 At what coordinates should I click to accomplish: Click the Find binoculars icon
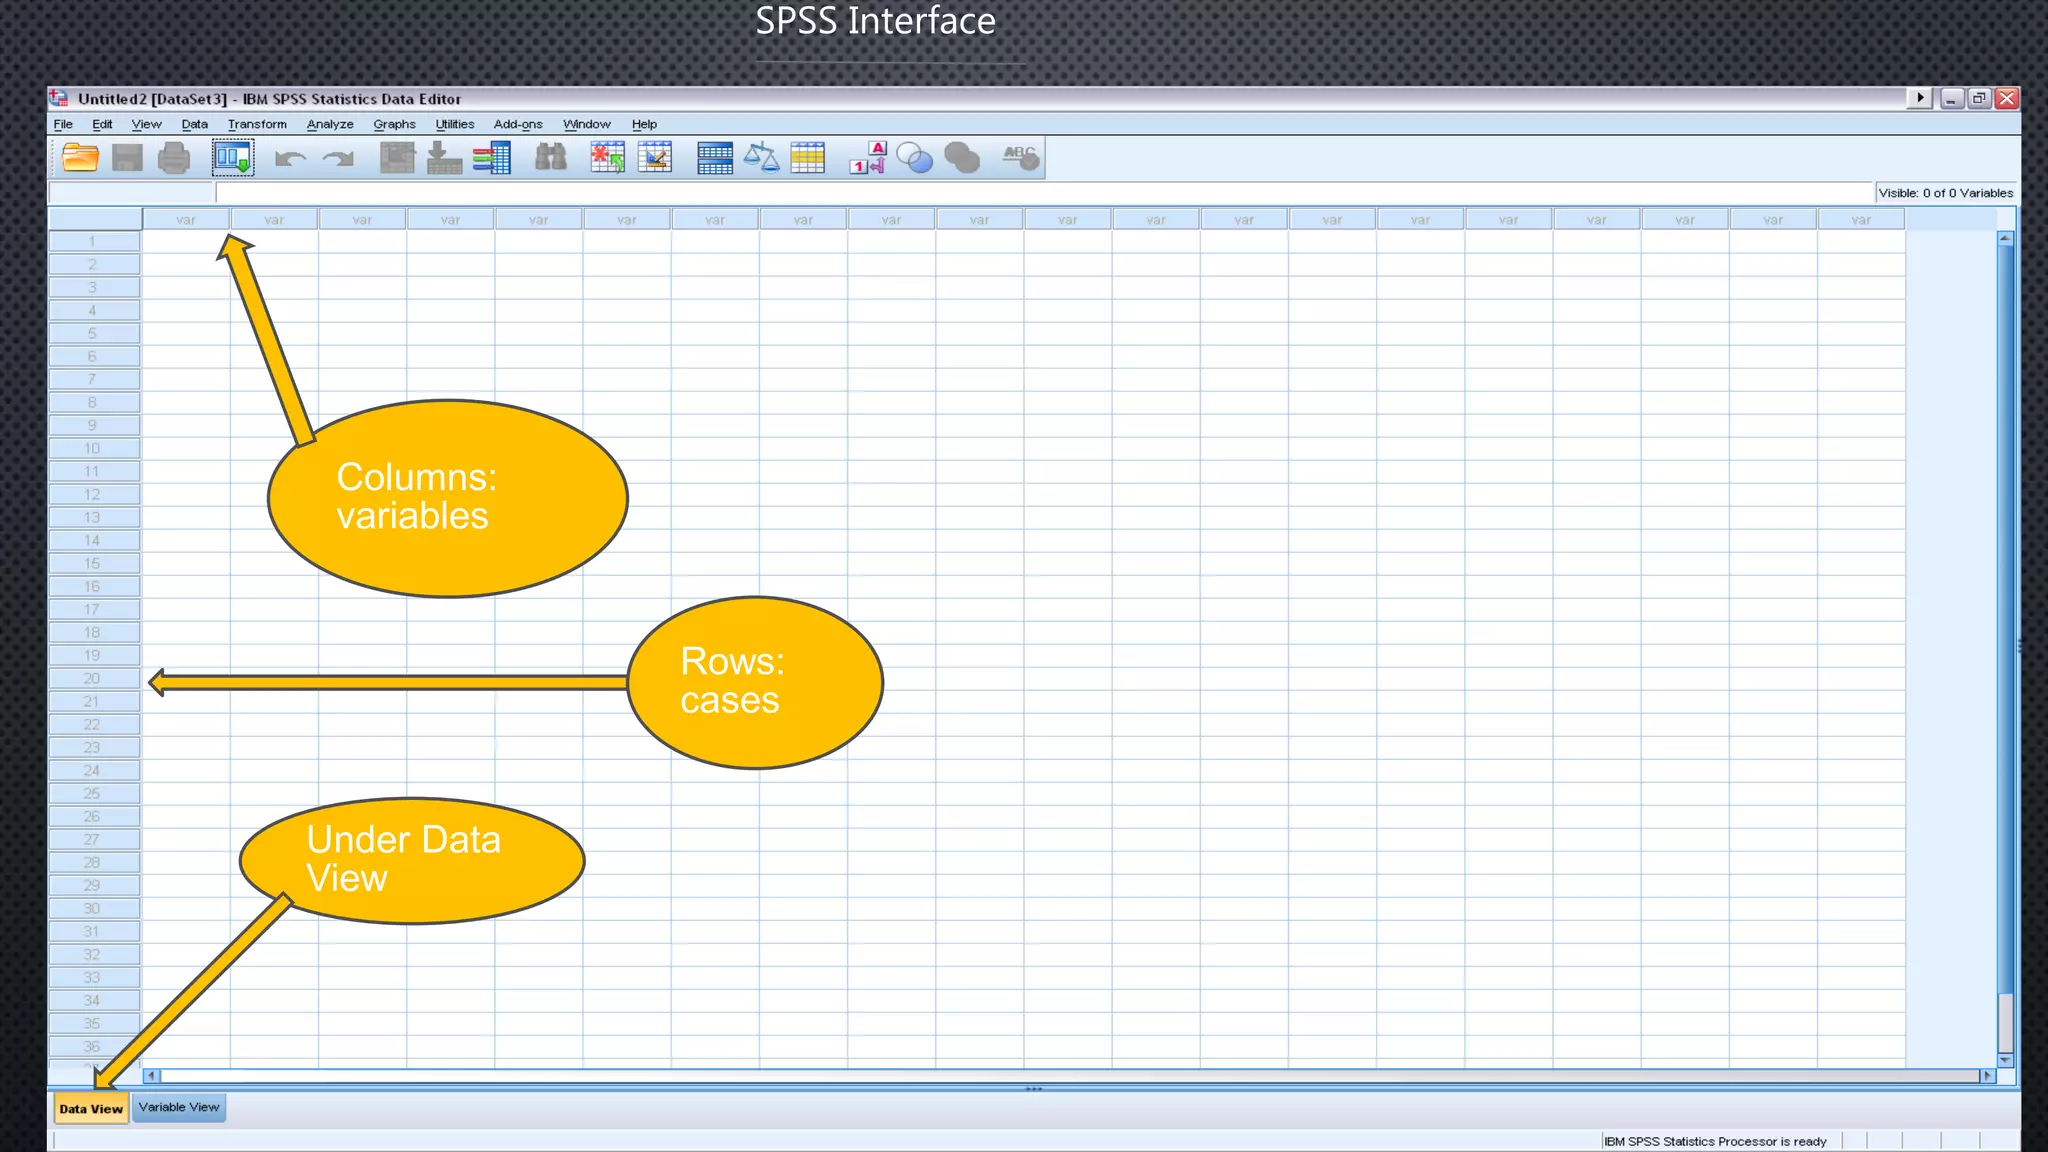(551, 158)
